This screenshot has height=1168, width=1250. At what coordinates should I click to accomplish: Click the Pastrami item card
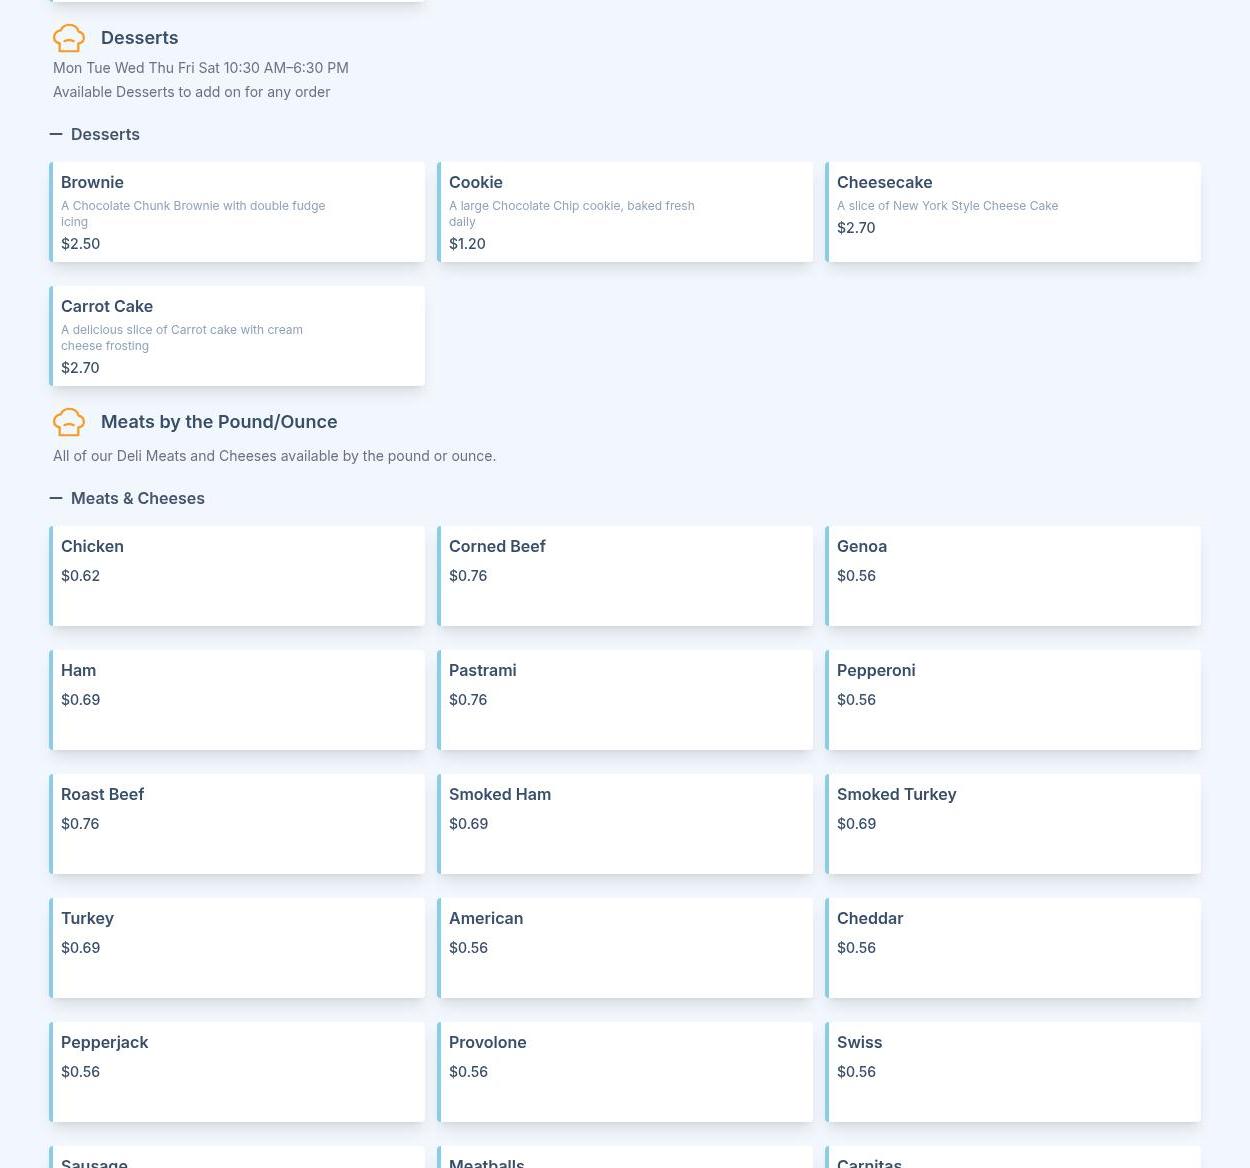[x=626, y=700]
